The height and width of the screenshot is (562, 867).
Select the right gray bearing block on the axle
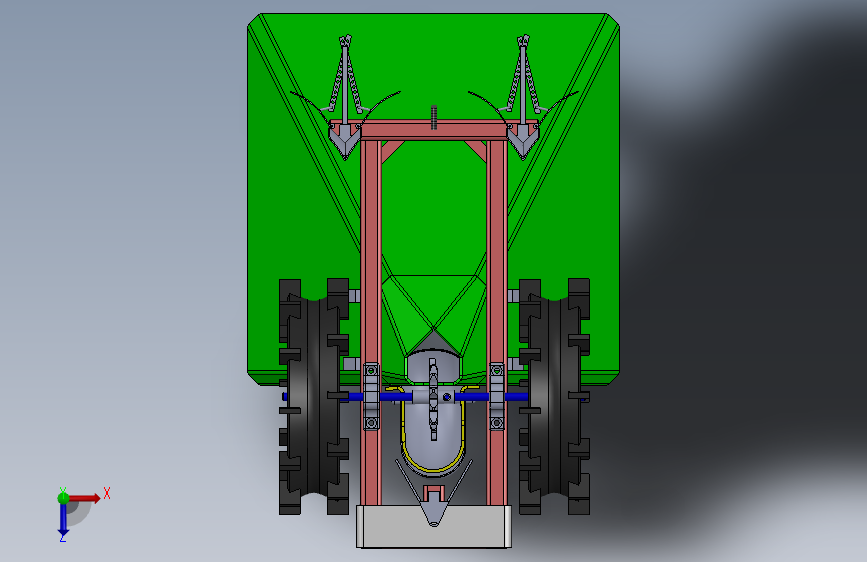[x=497, y=396]
